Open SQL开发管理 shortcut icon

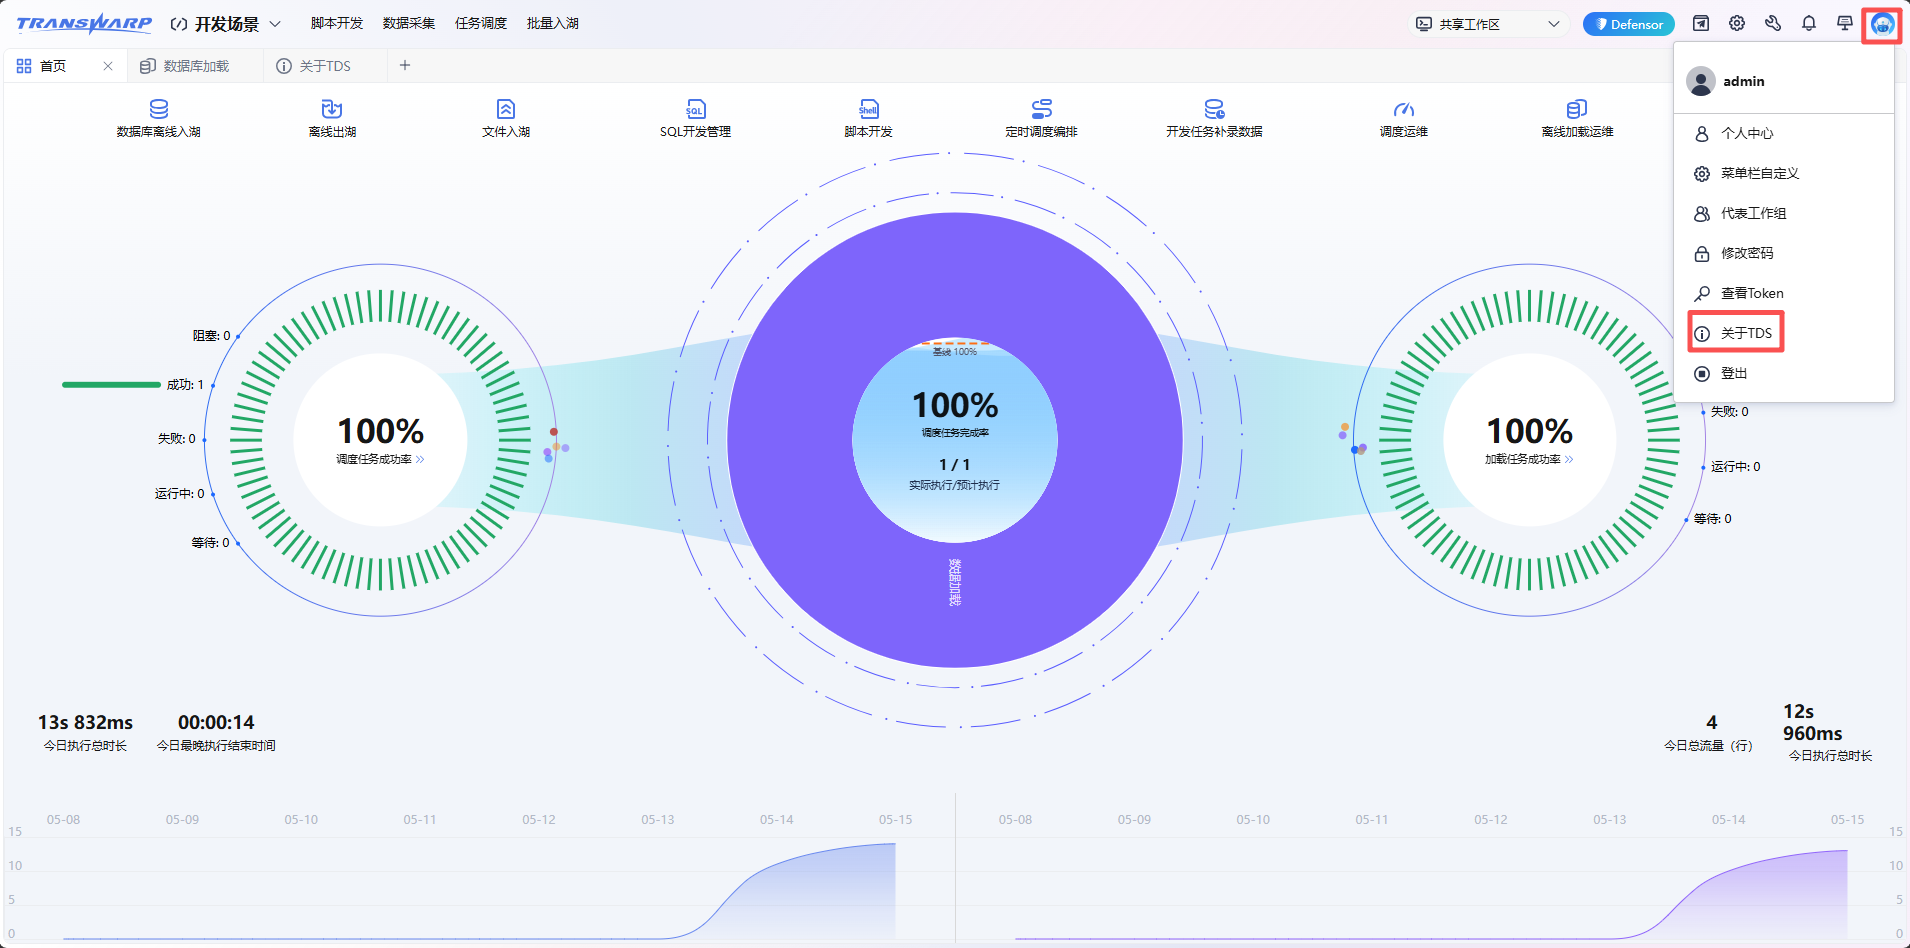pyautogui.click(x=695, y=108)
